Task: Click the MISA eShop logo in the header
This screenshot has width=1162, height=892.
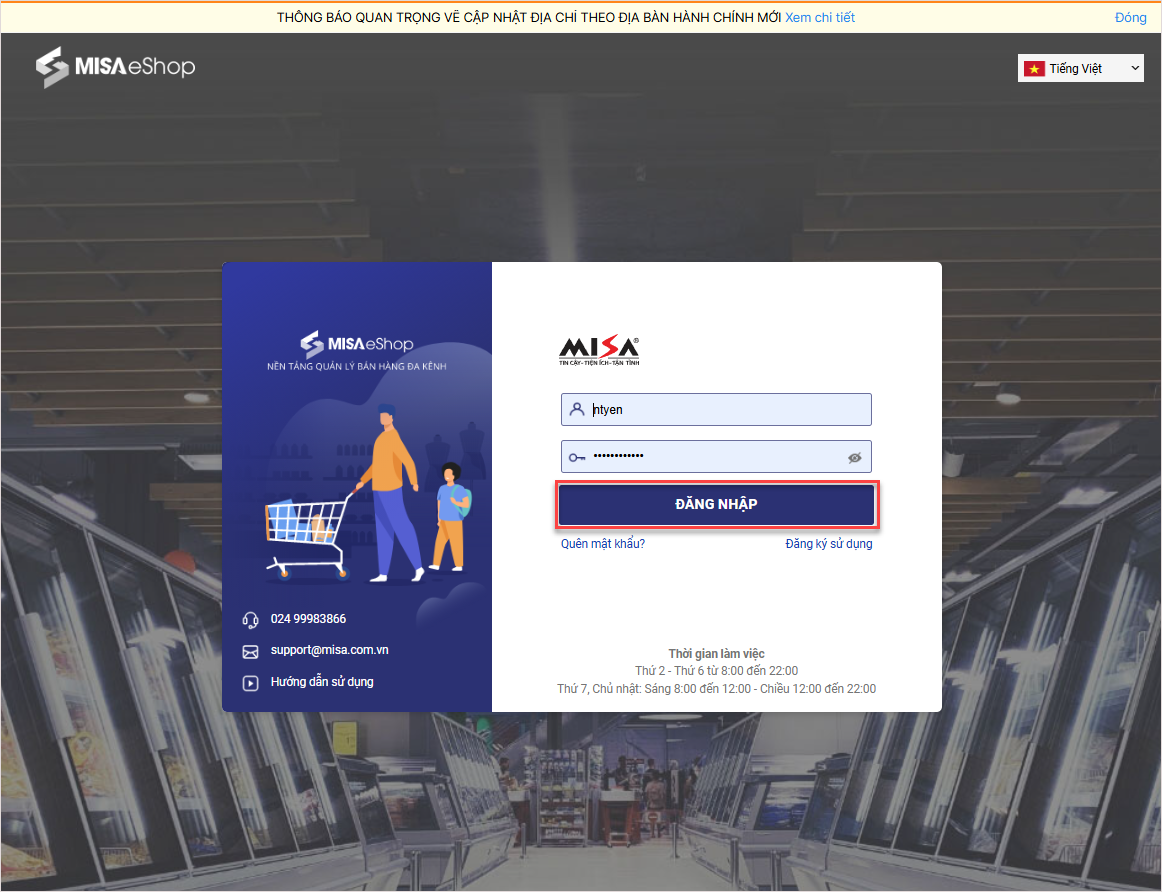Action: 116,67
